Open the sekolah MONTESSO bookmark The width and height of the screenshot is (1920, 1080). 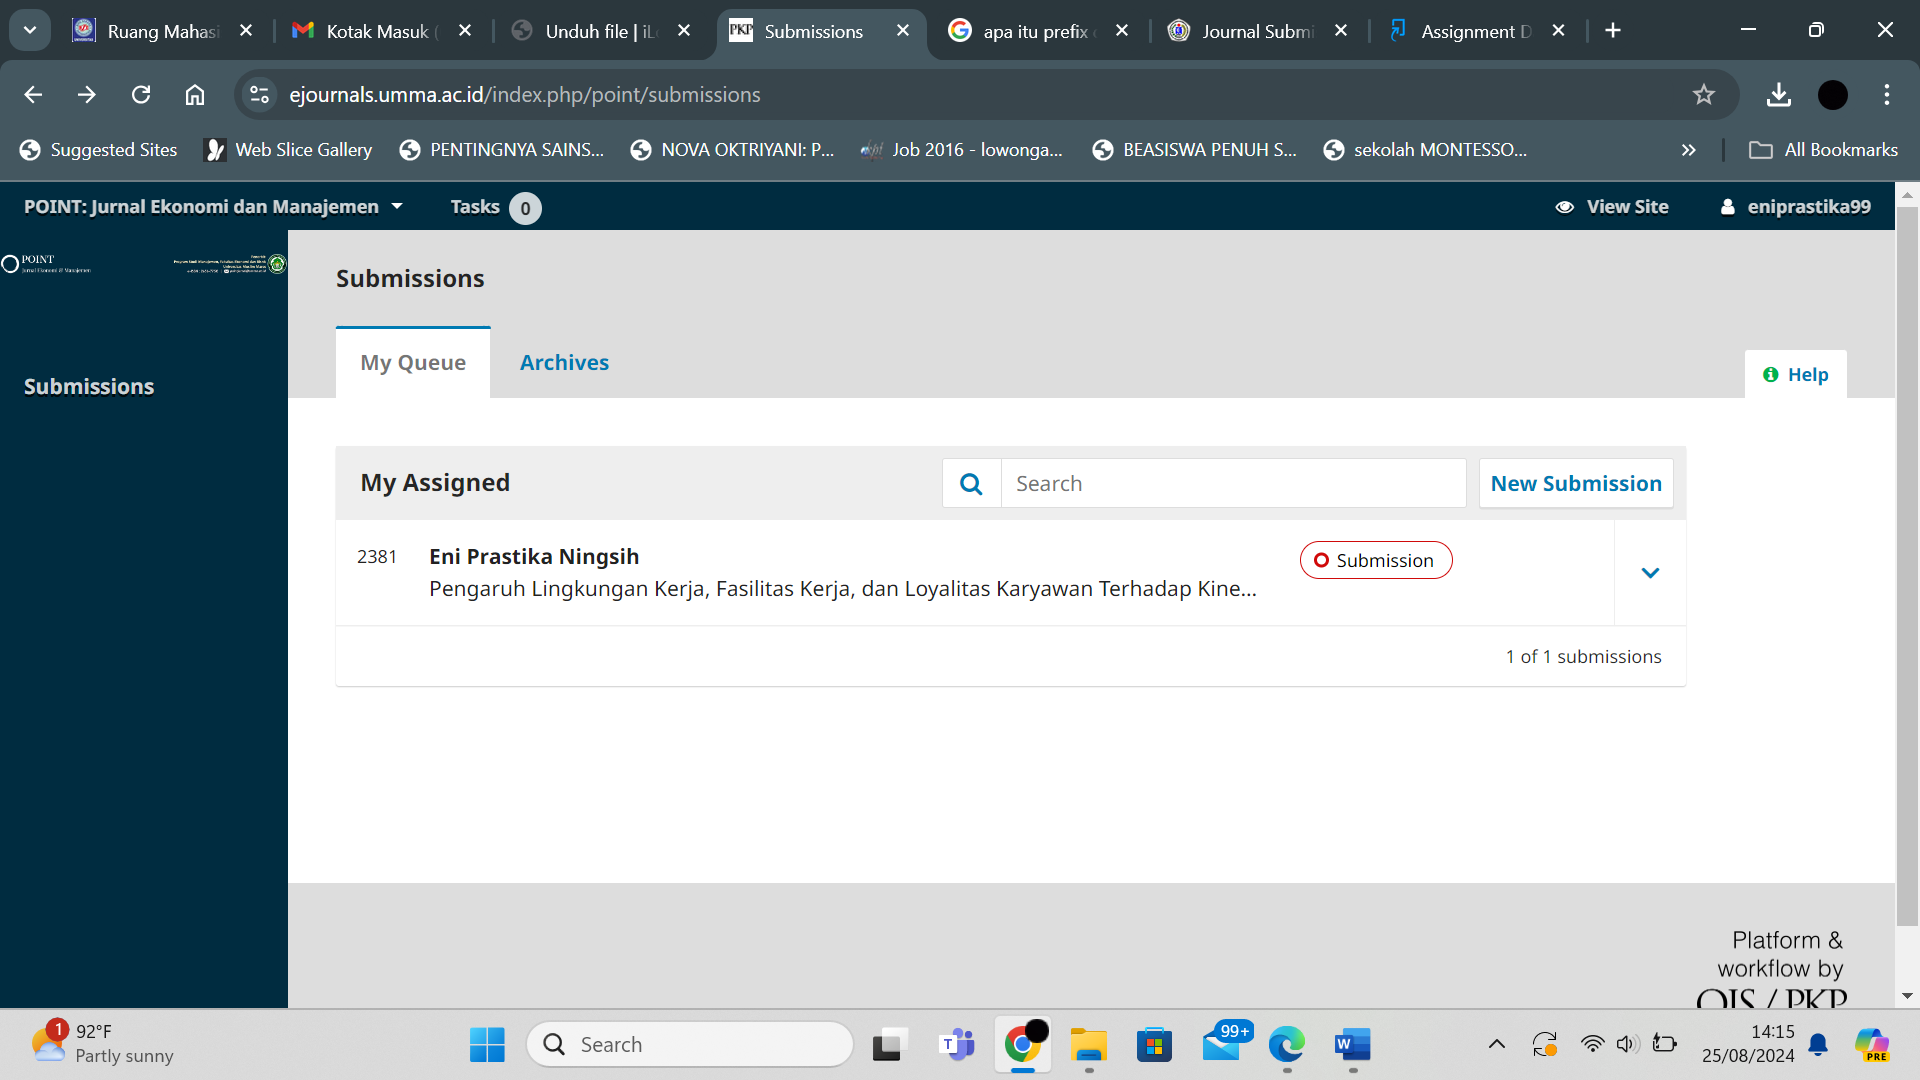pos(1425,150)
